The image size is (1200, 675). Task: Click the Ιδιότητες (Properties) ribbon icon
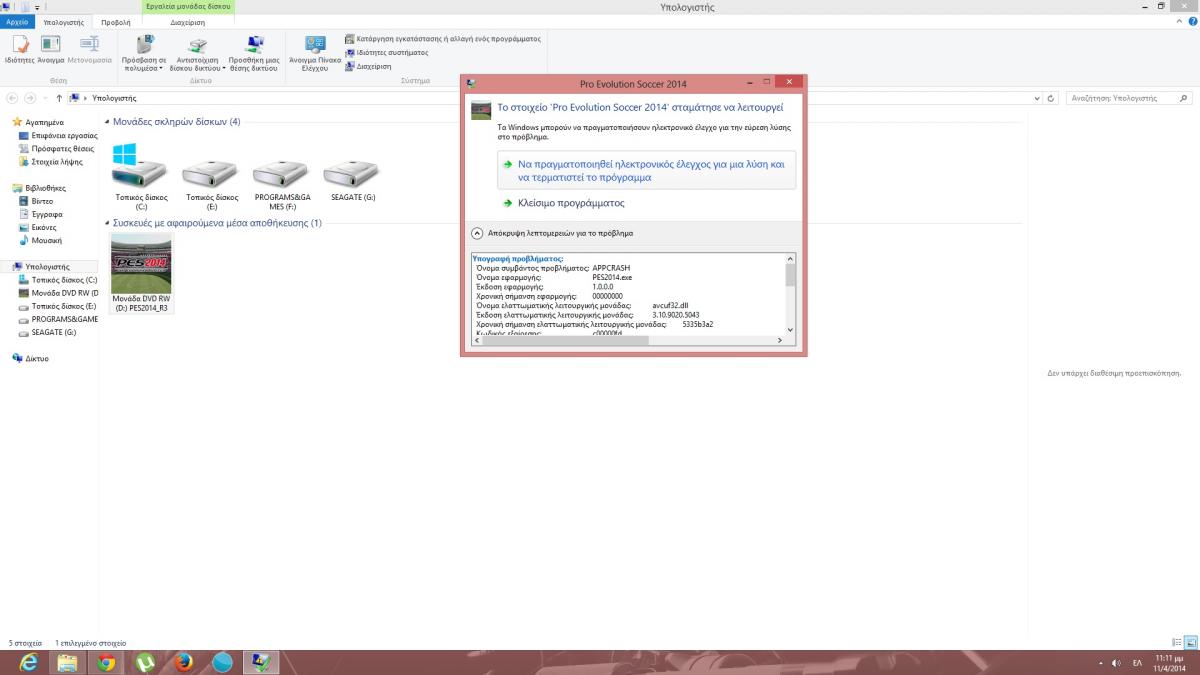point(19,49)
